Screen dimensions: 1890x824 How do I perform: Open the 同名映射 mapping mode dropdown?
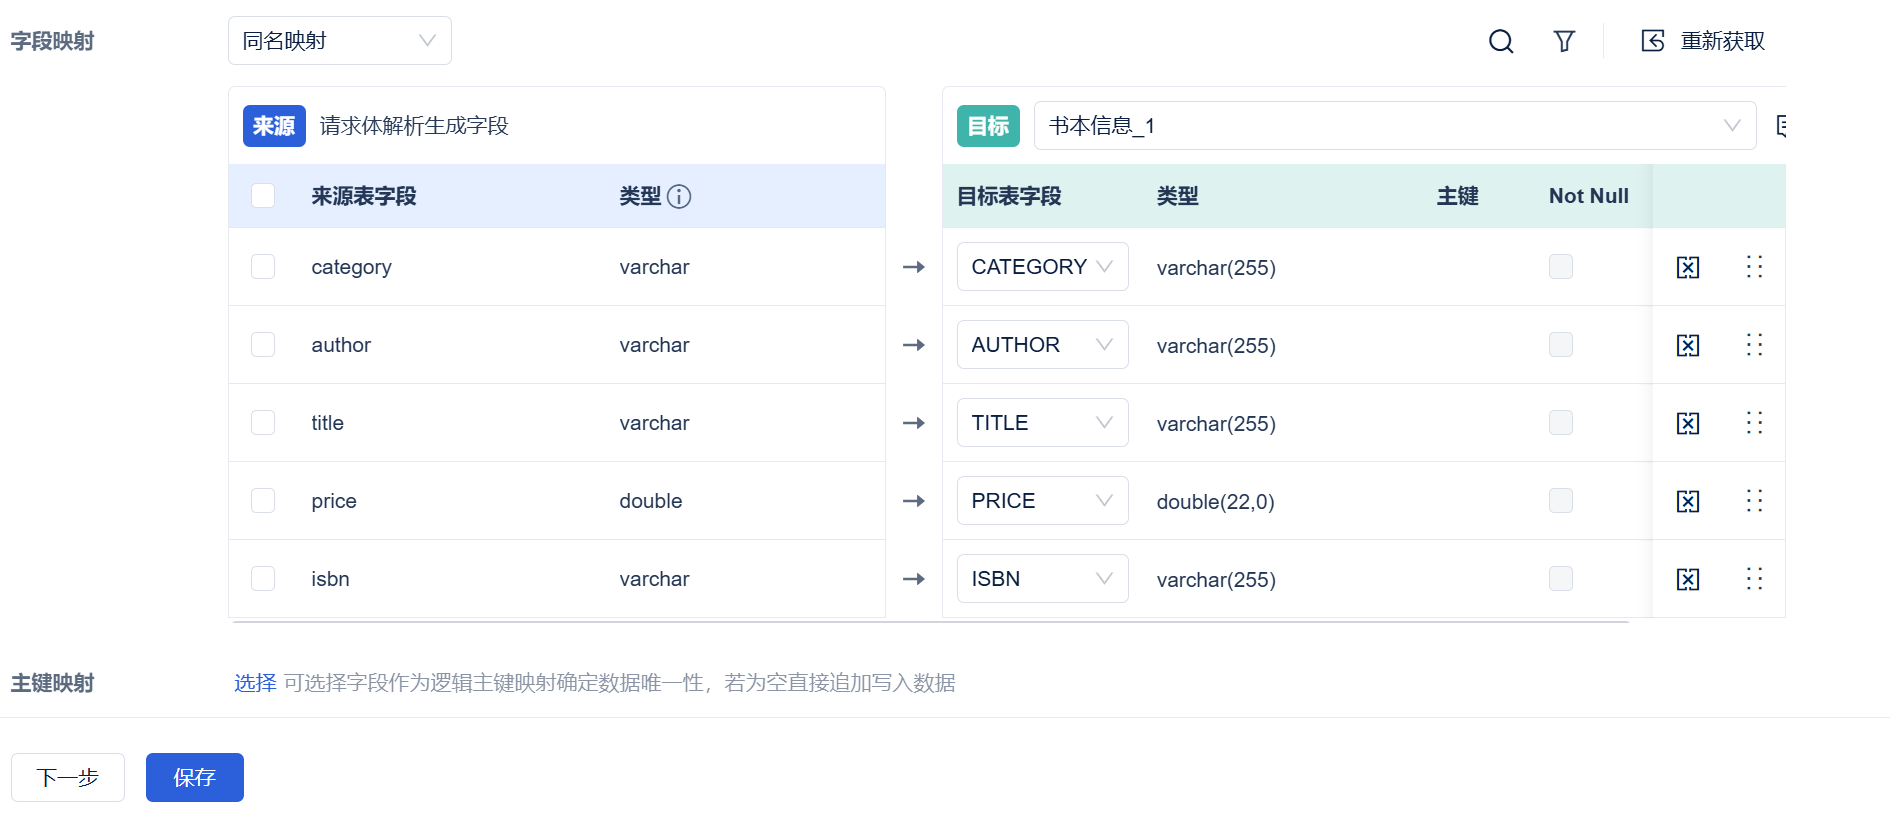[340, 41]
